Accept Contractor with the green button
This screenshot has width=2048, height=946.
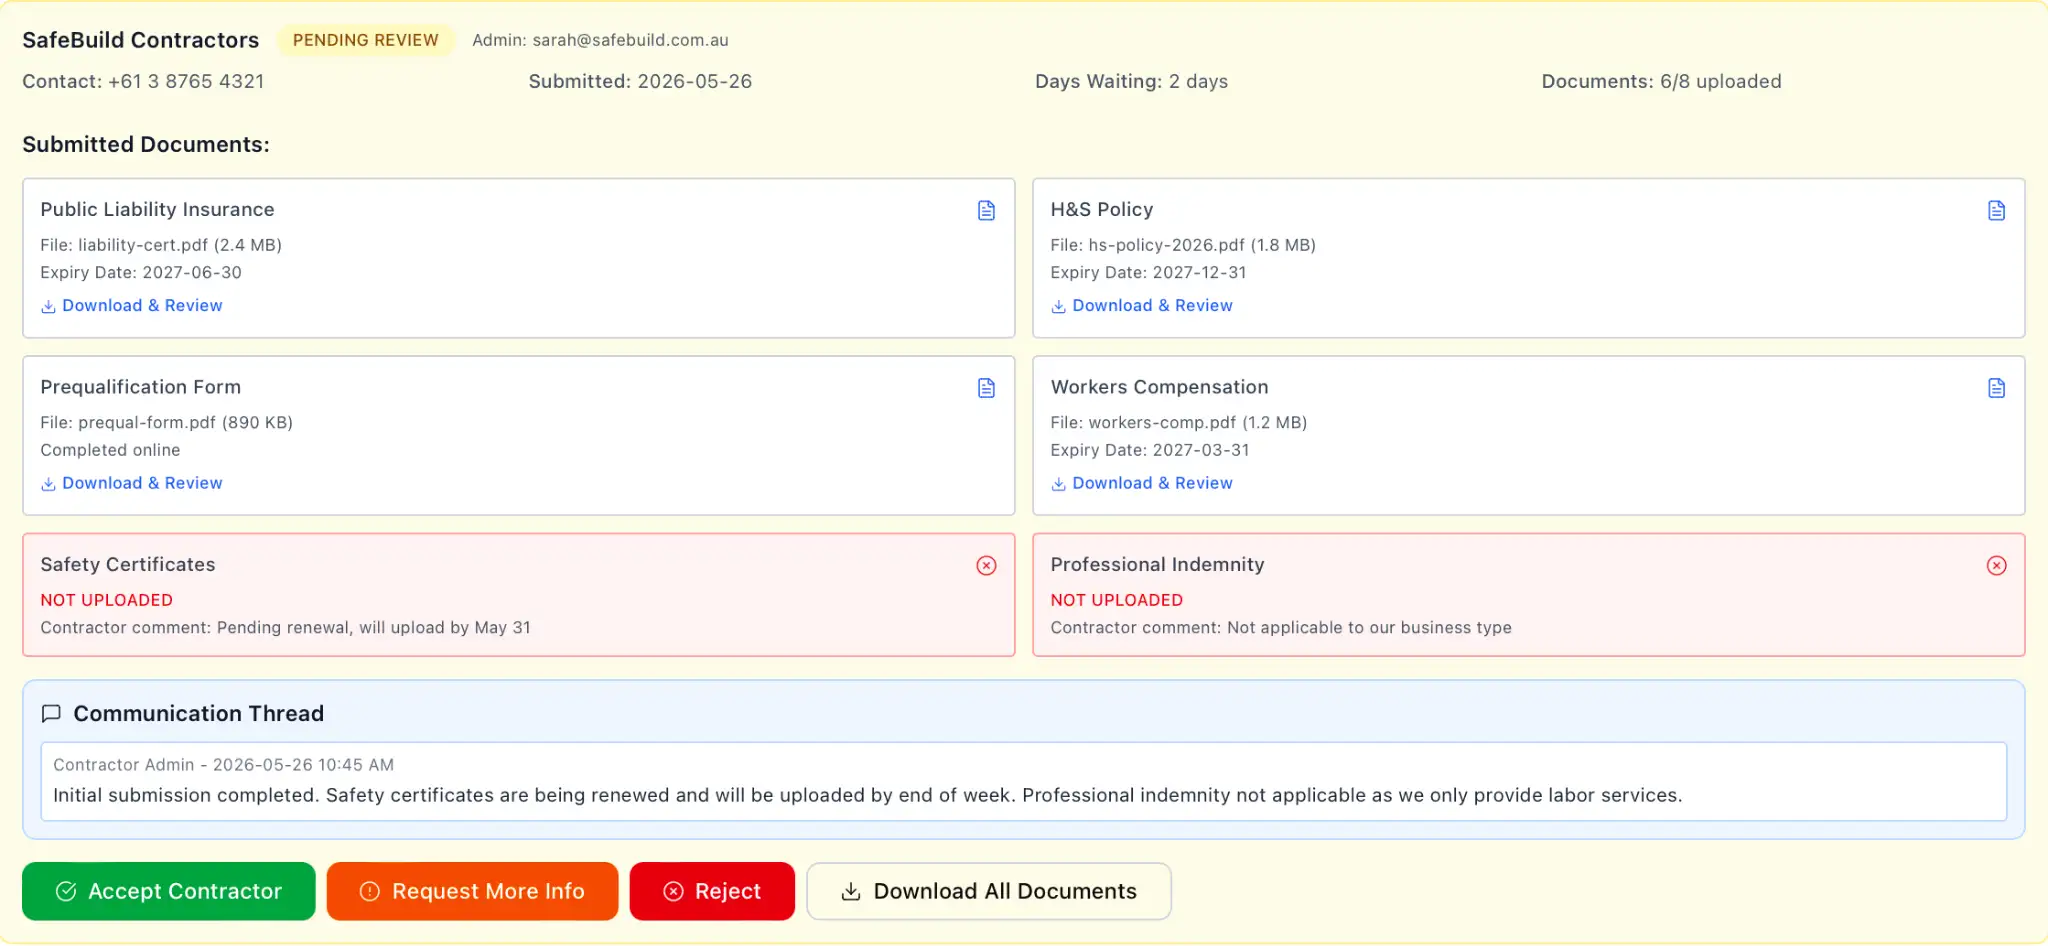pyautogui.click(x=169, y=891)
